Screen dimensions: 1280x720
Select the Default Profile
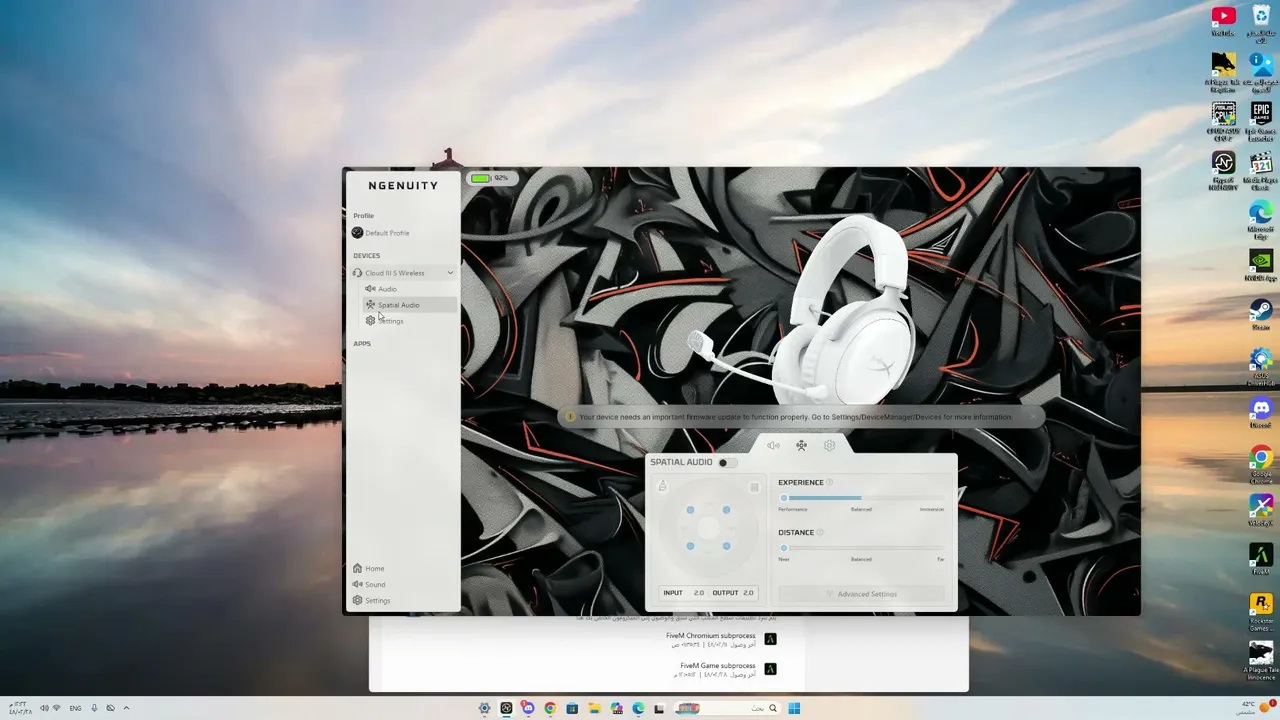tap(381, 233)
